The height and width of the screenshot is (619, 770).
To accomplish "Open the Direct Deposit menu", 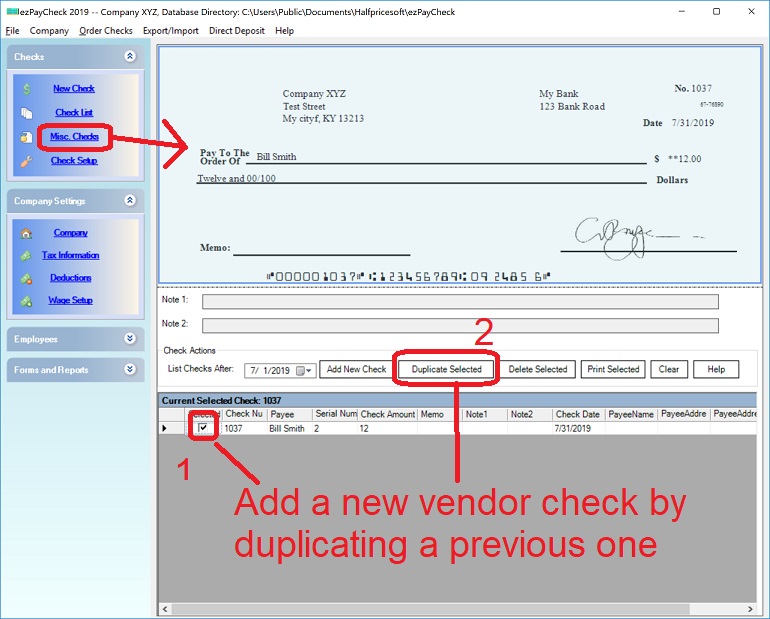I will point(238,31).
